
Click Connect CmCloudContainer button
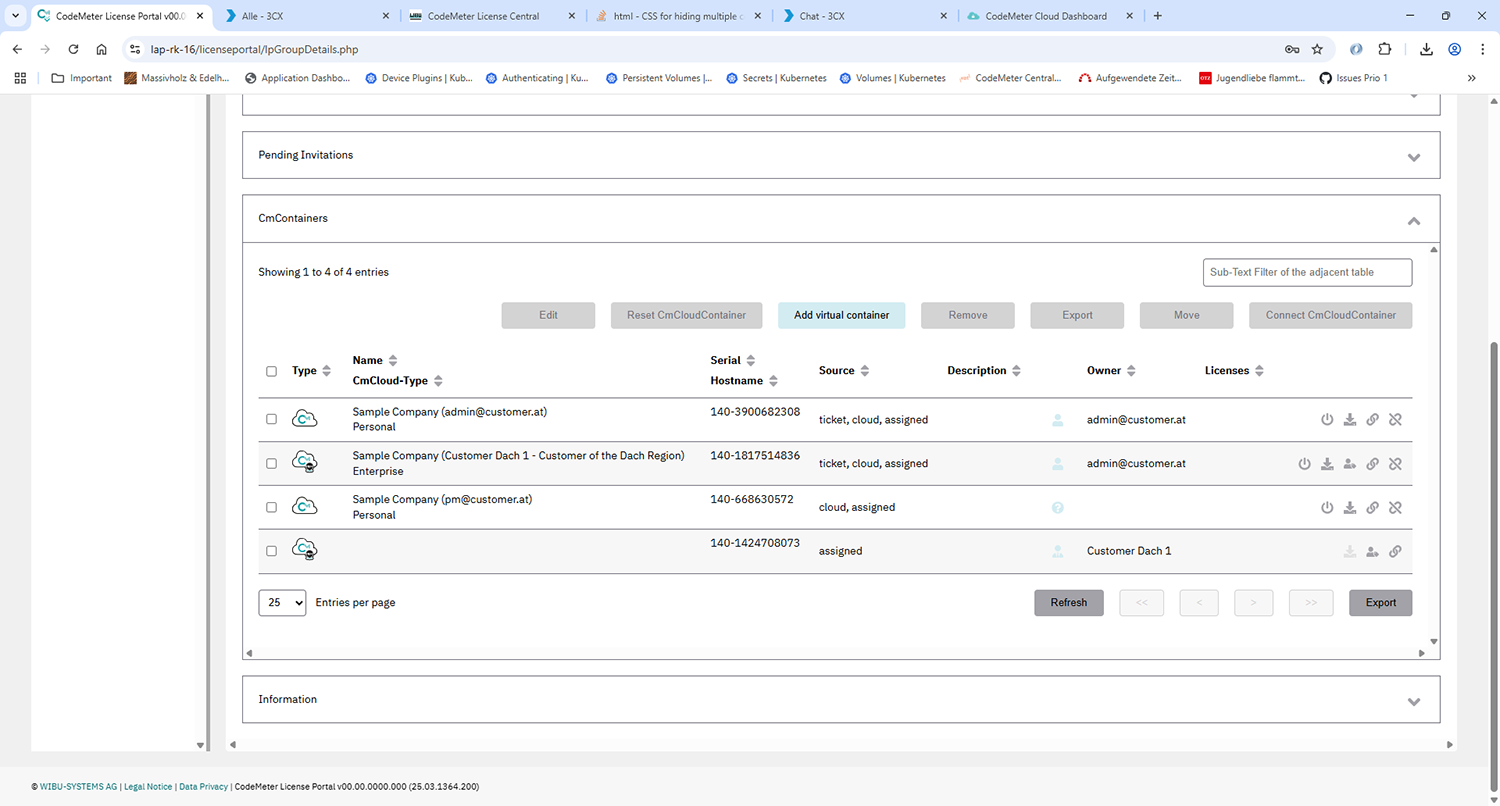coord(1330,315)
